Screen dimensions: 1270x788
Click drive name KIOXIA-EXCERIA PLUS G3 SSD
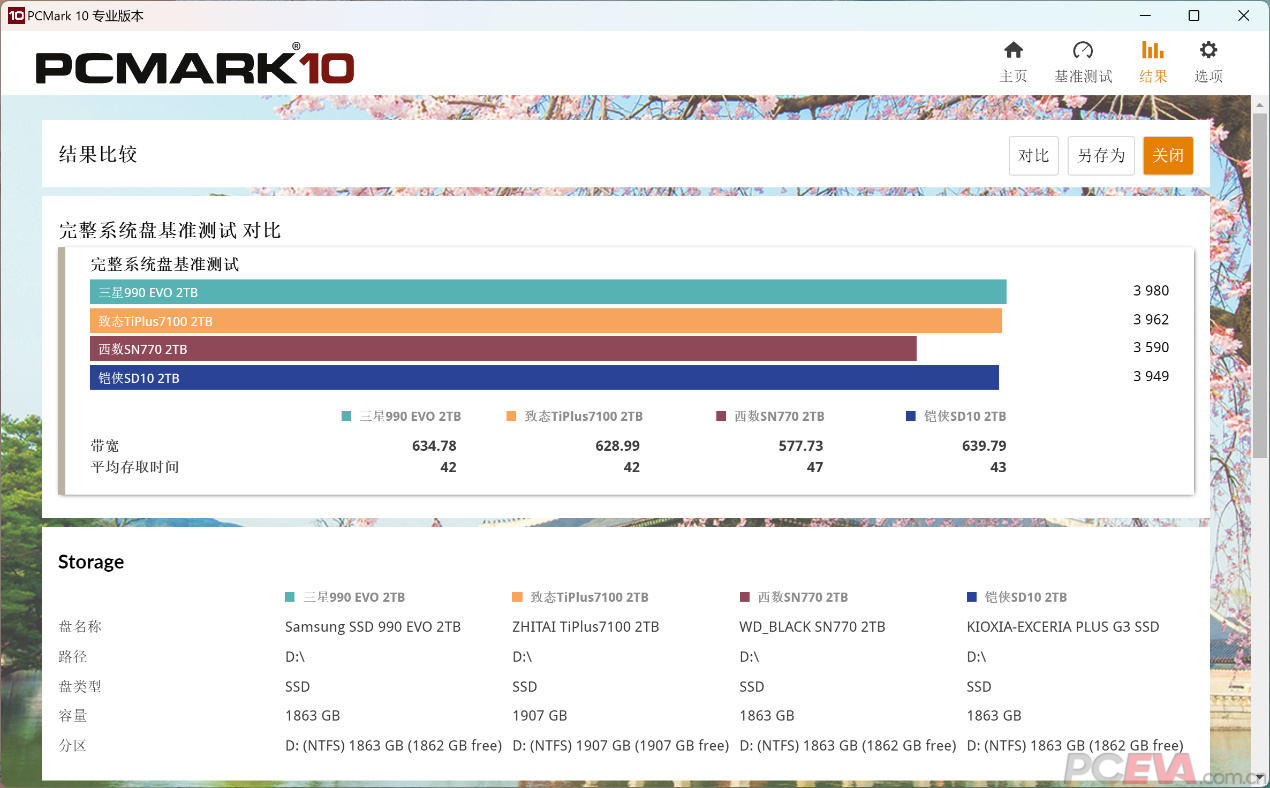pos(1063,627)
